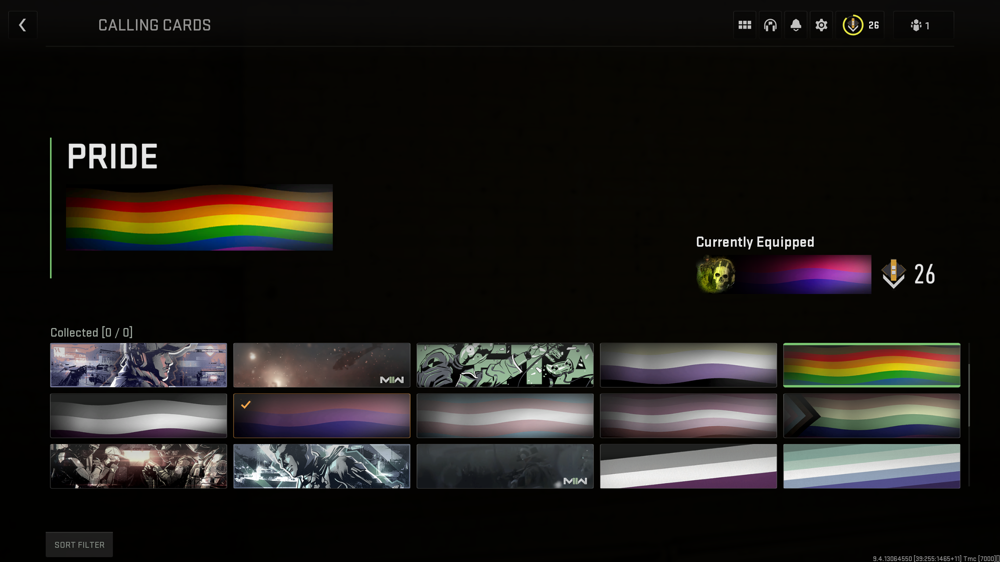Image resolution: width=1000 pixels, height=562 pixels.
Task: Click the equipped skull emblem
Action: [x=716, y=274]
